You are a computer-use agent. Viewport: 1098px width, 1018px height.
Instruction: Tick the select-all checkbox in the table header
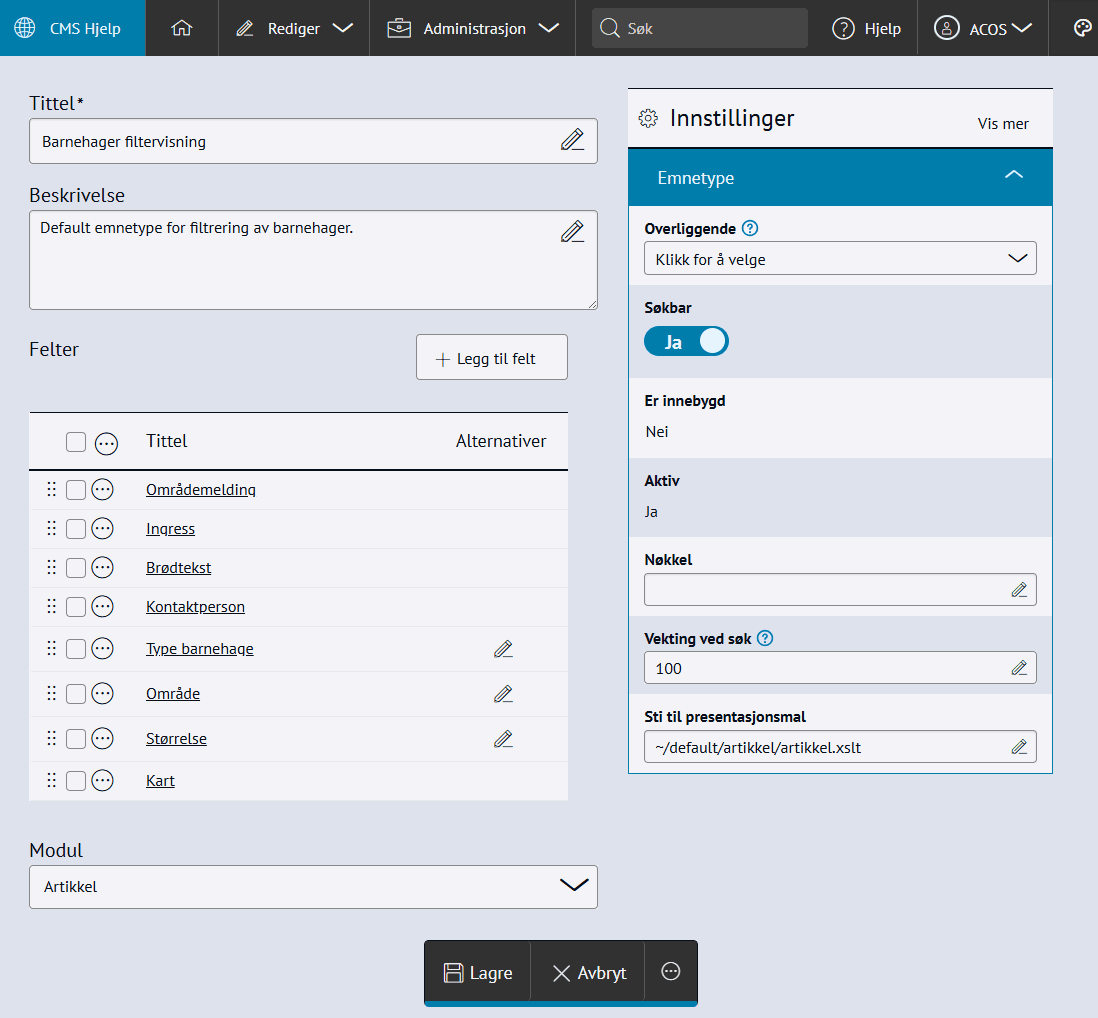[x=76, y=442]
